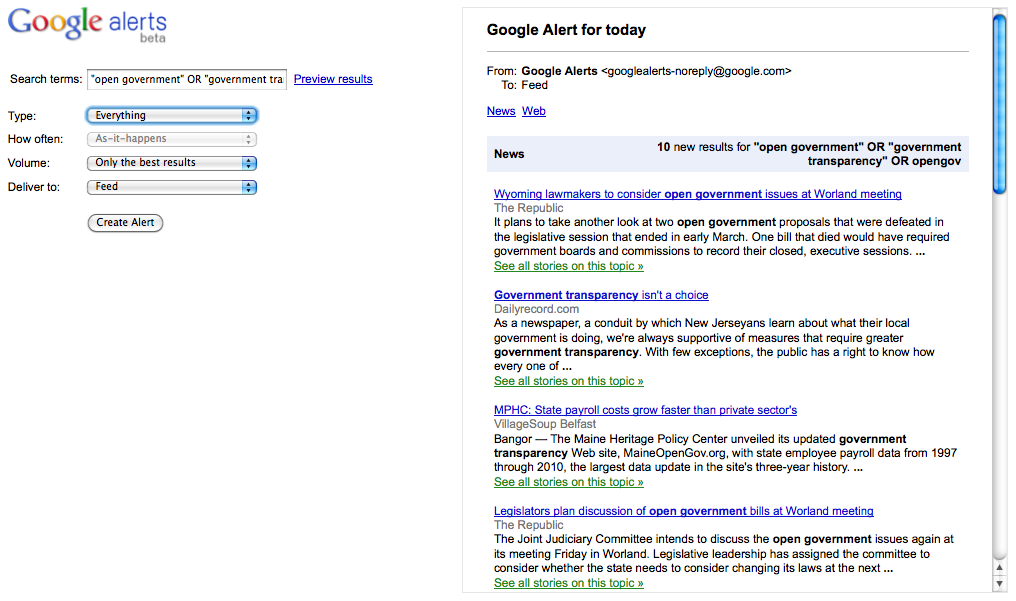Open Government transparency isn't a choice article
The width and height of the screenshot is (1016, 601).
click(x=601, y=295)
